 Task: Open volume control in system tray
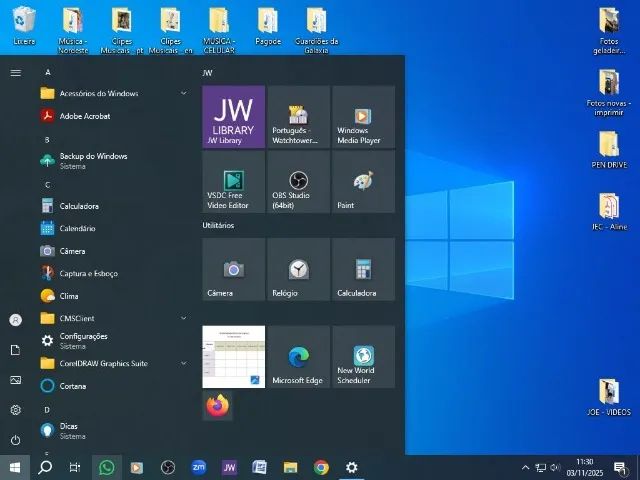(556, 468)
